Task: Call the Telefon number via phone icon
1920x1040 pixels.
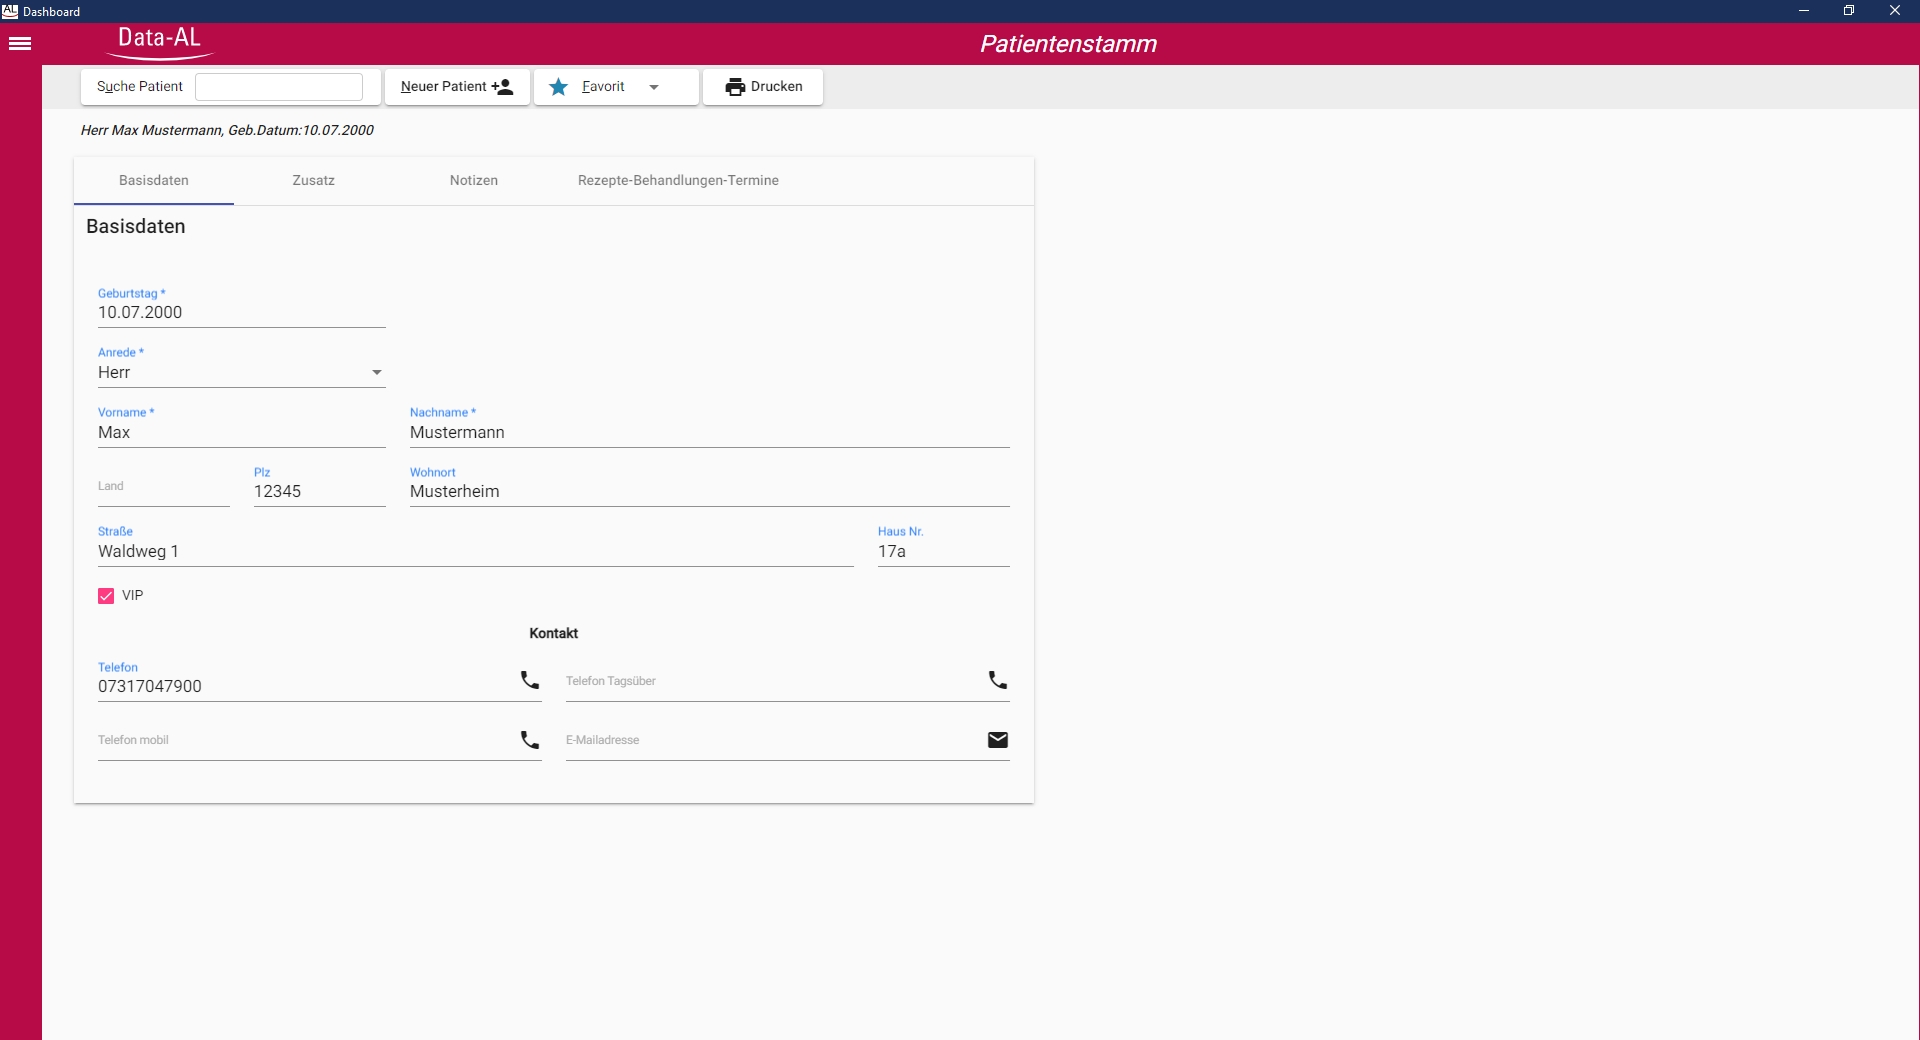Action: pyautogui.click(x=530, y=681)
